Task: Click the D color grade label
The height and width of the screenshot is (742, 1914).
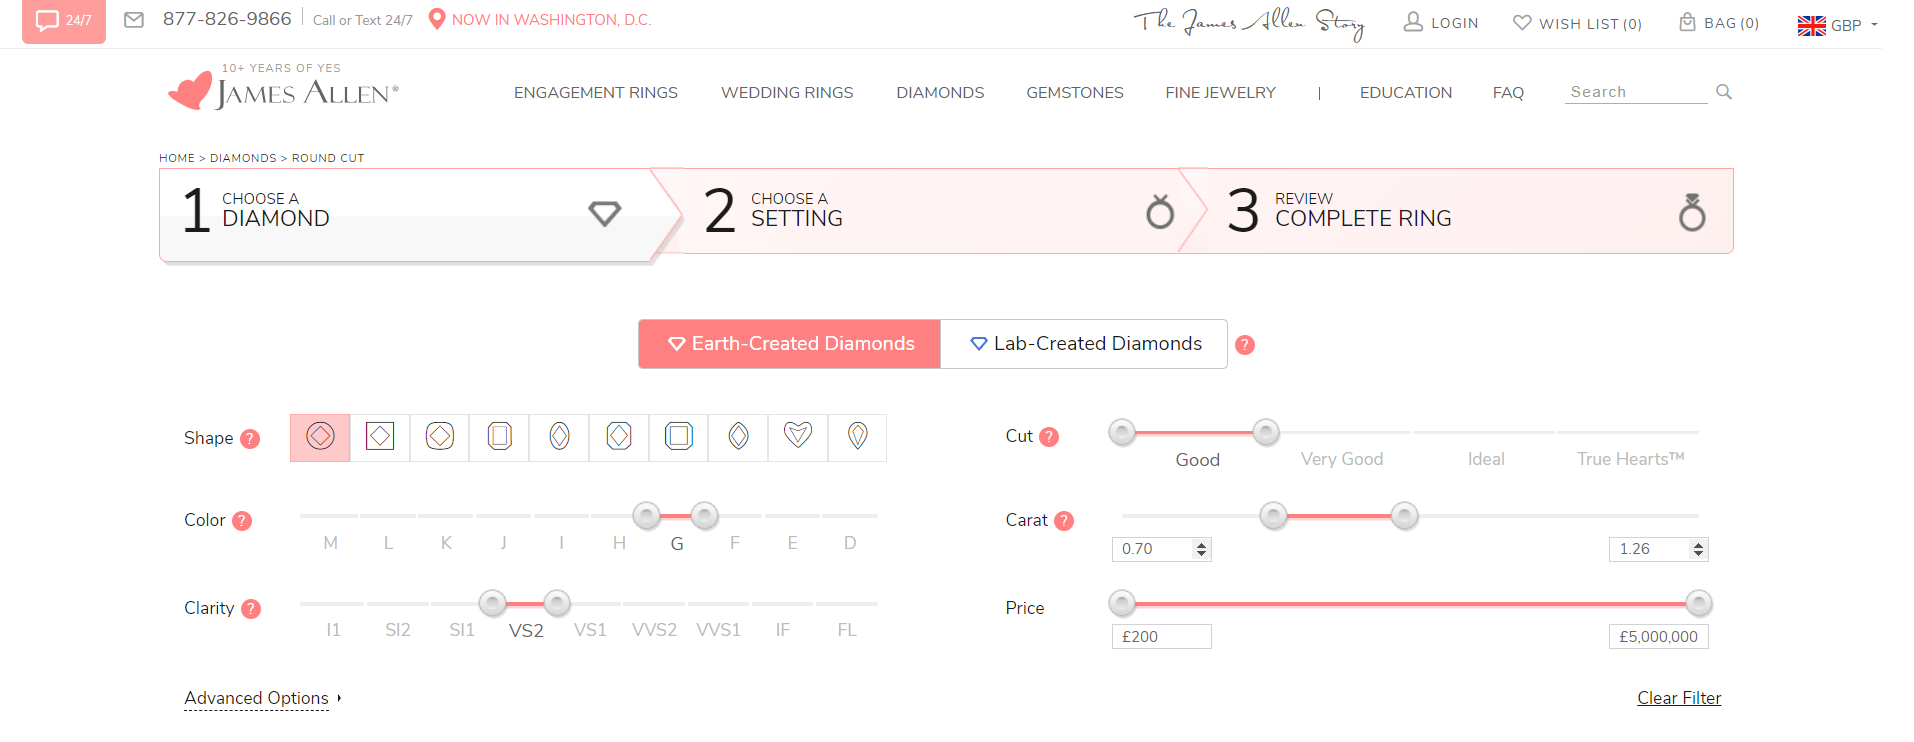Action: click(x=850, y=543)
